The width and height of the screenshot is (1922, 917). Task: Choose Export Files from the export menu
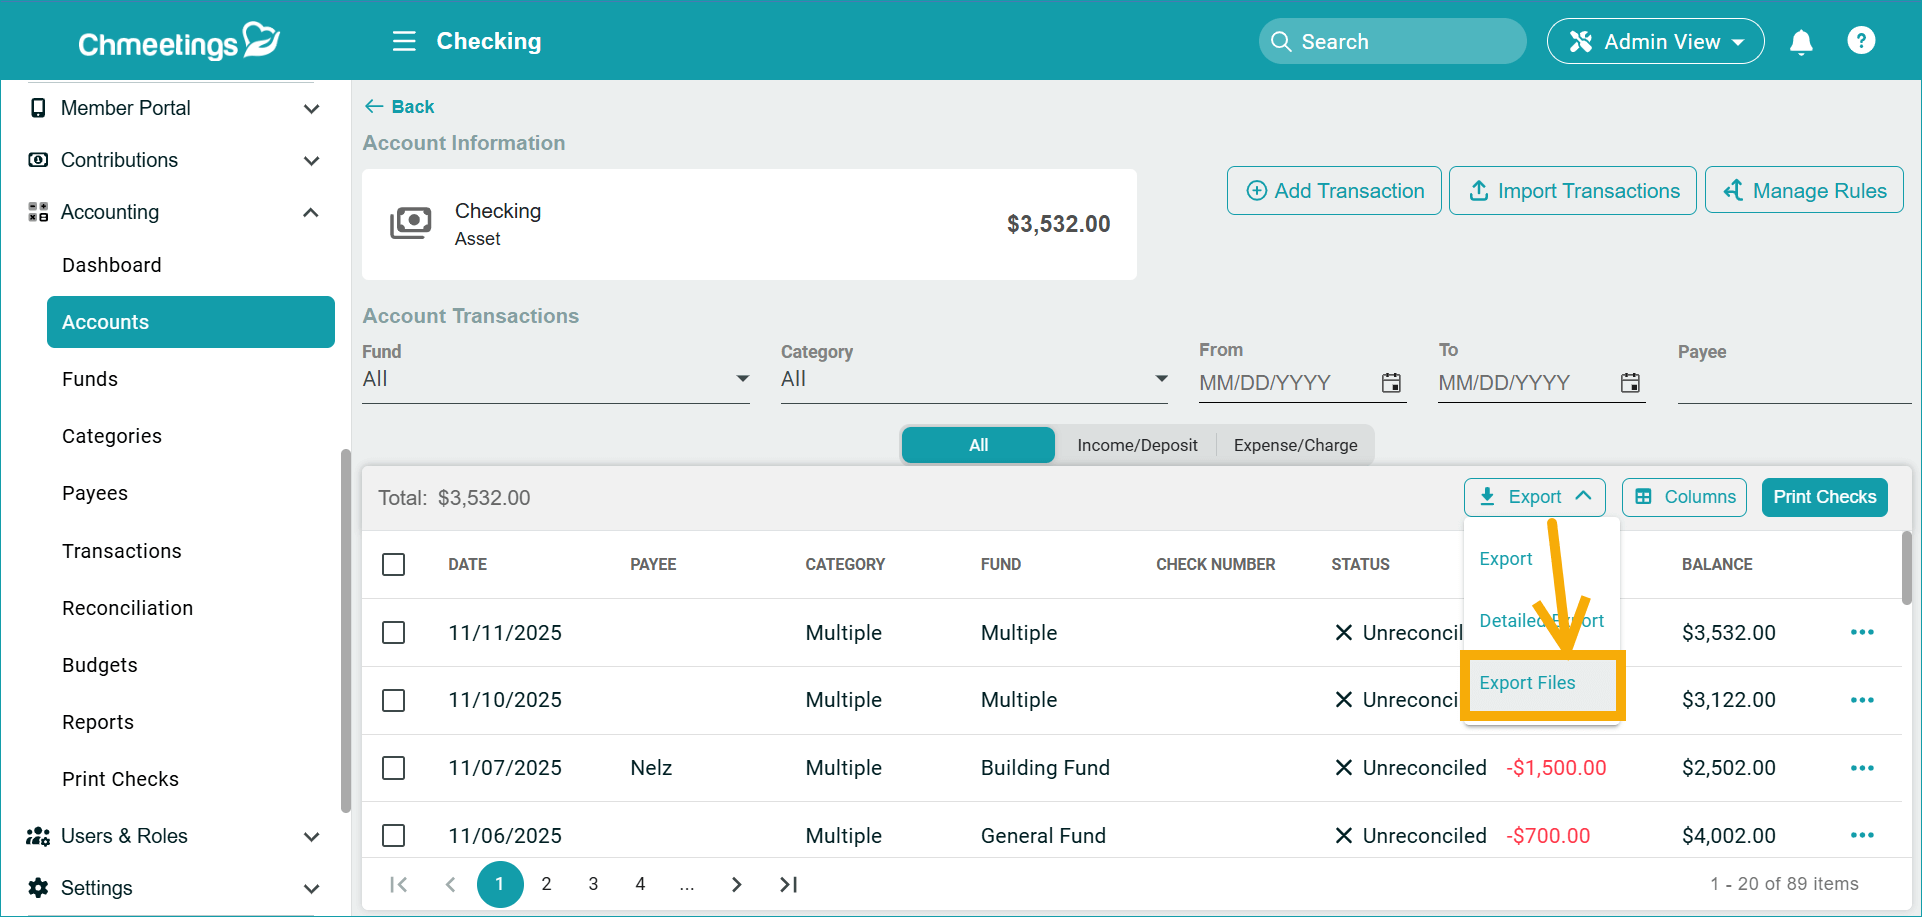1527,683
